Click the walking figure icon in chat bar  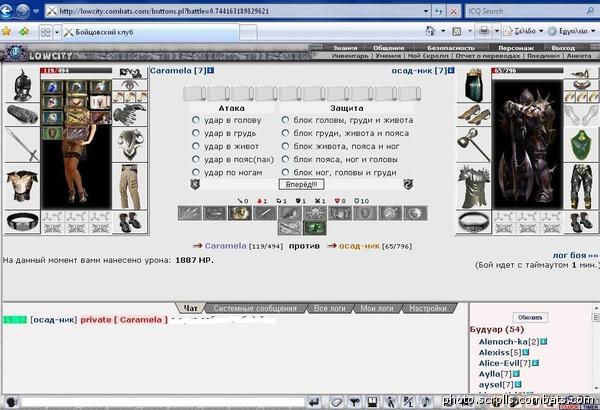pyautogui.click(x=390, y=402)
